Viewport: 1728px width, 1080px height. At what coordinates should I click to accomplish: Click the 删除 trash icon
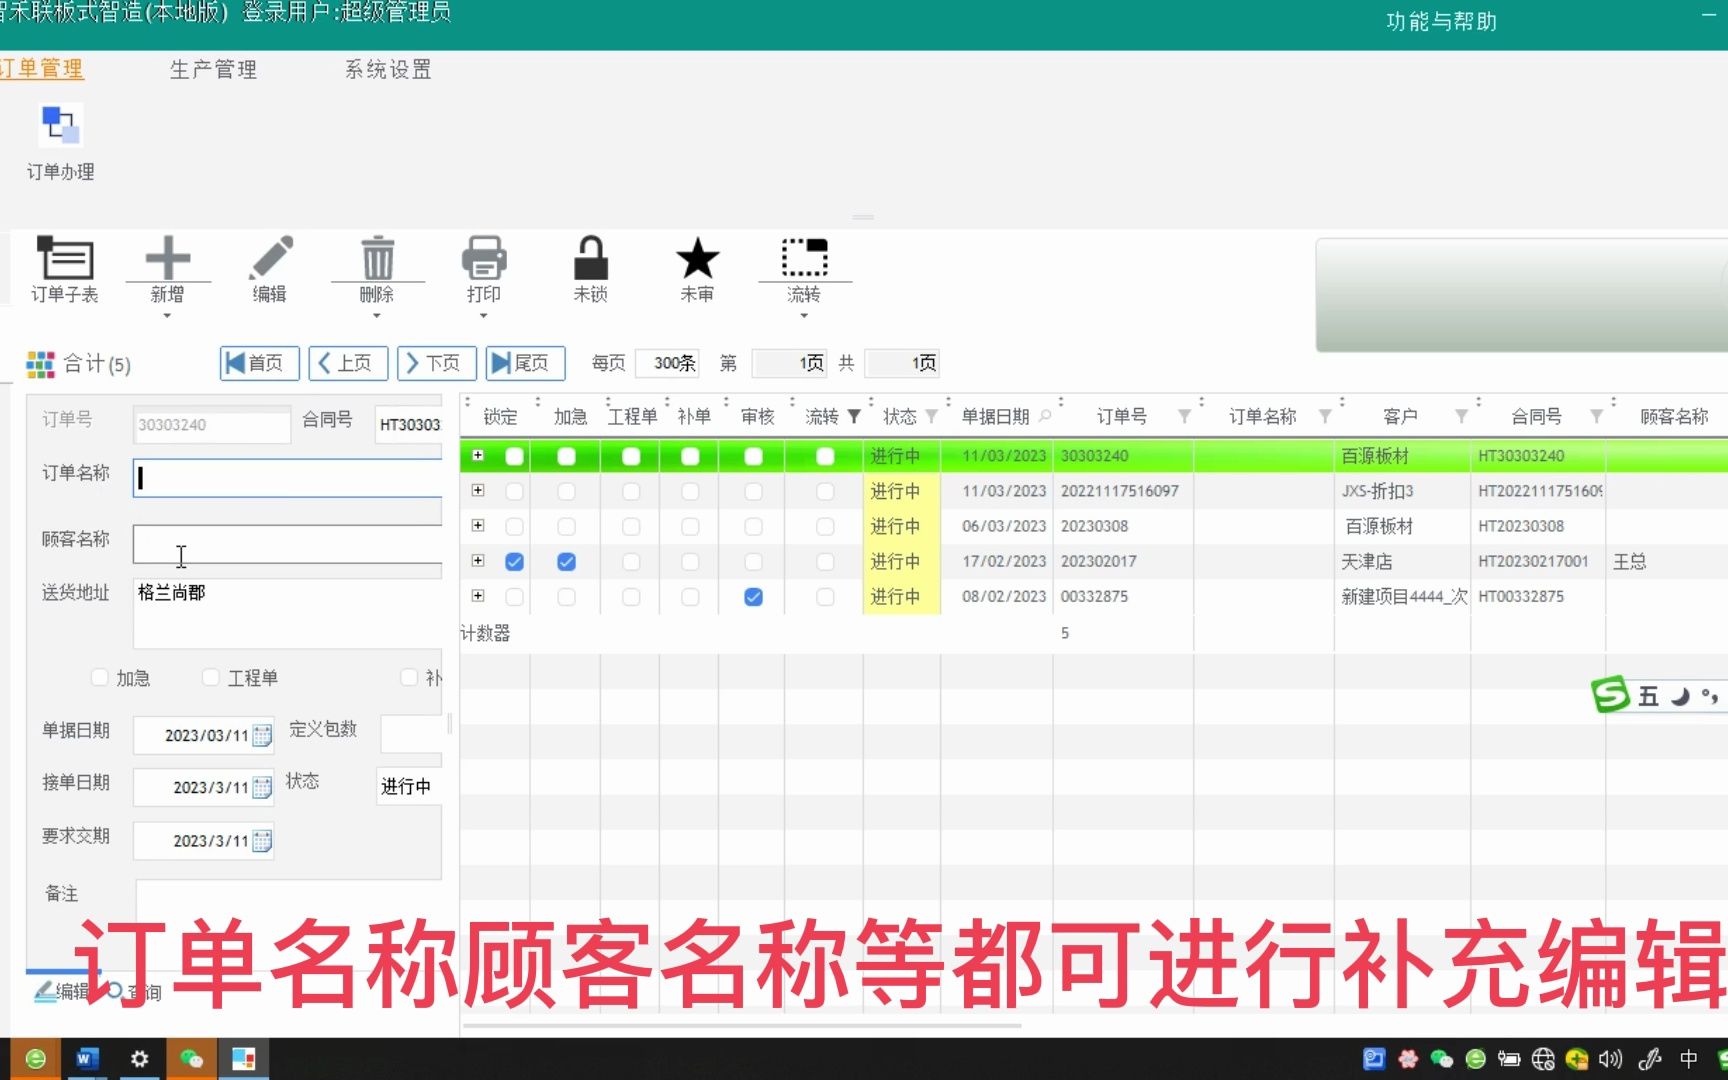pos(377,265)
